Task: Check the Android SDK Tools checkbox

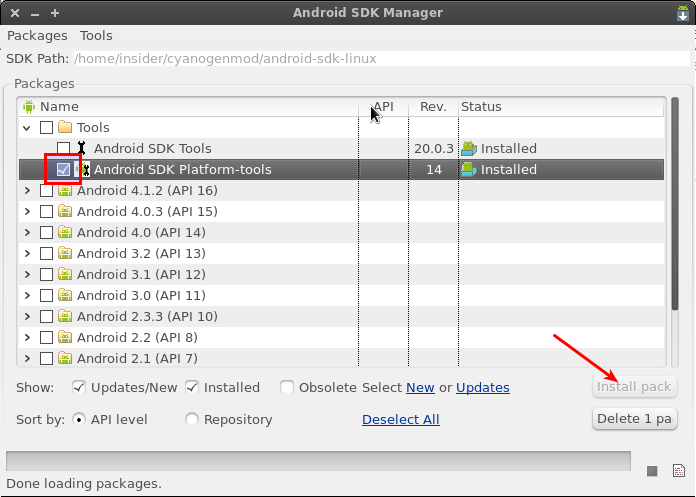Action: point(63,148)
